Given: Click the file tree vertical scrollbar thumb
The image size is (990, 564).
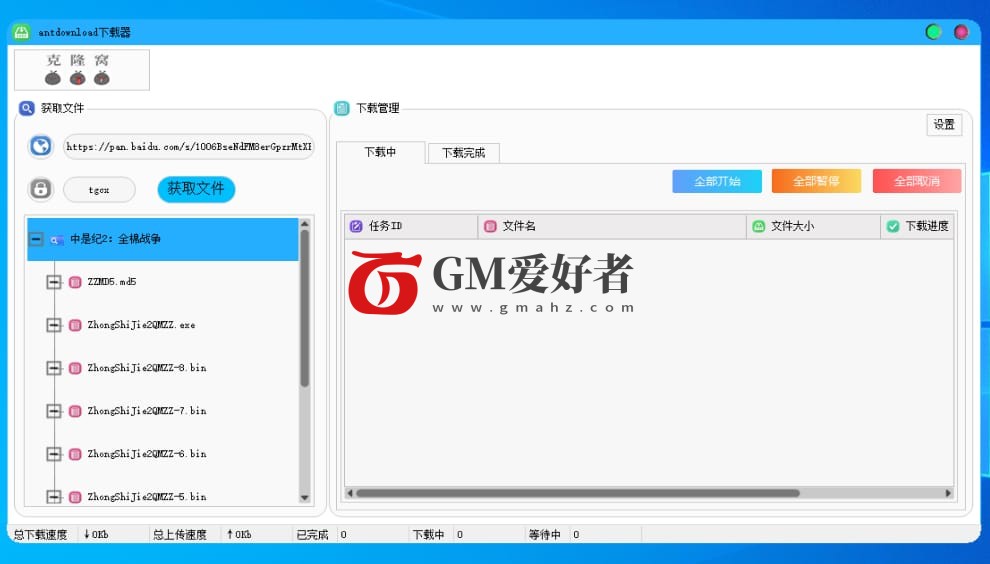Looking at the screenshot, I should (x=305, y=308).
